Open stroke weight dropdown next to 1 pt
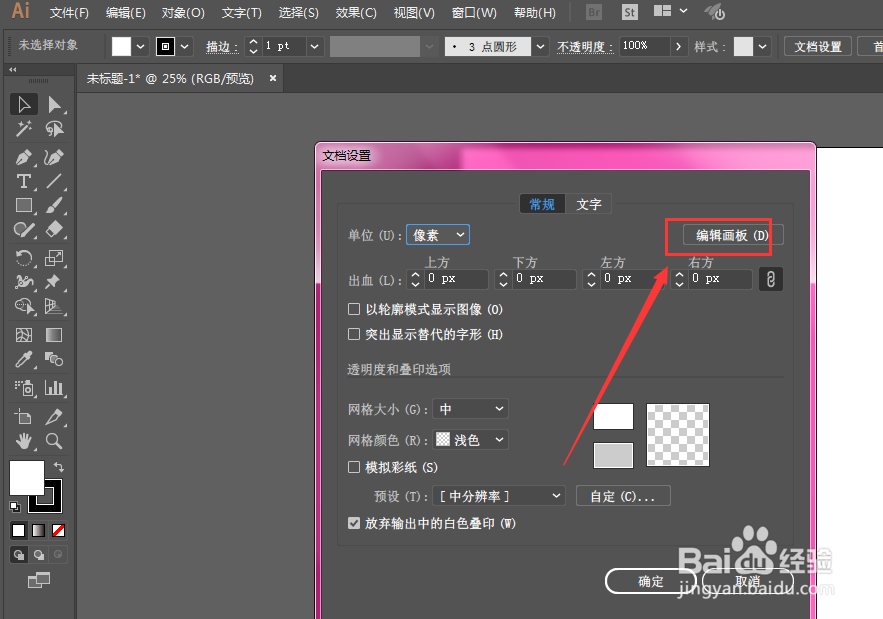Viewport: 883px width, 619px height. point(314,47)
